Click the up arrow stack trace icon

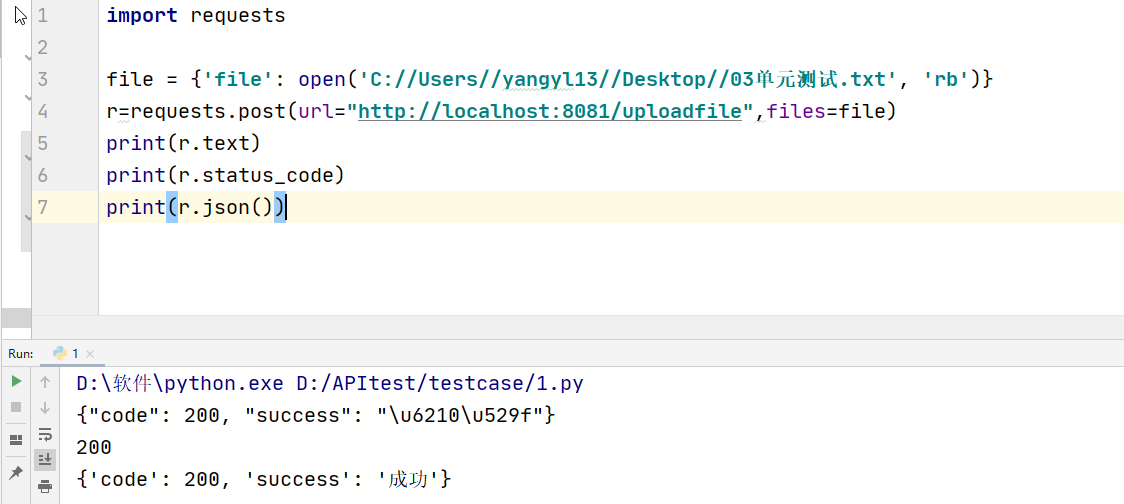[x=45, y=381]
